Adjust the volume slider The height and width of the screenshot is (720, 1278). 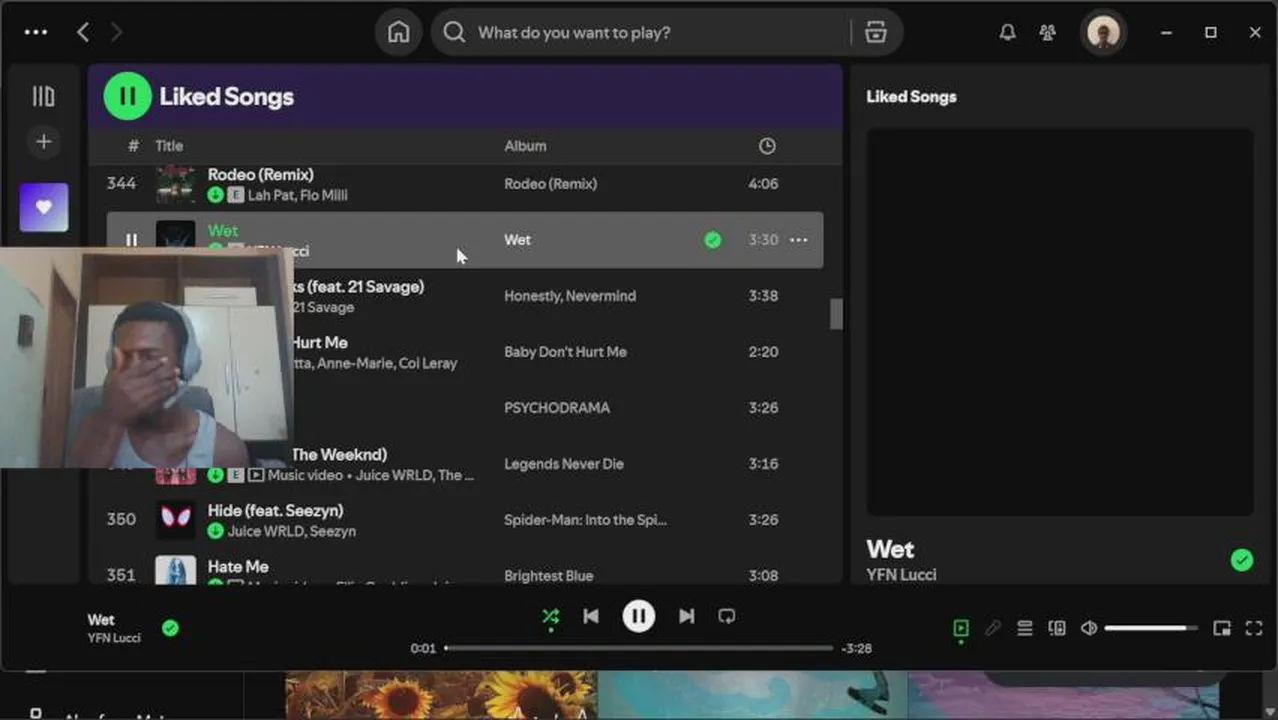(x=1150, y=628)
